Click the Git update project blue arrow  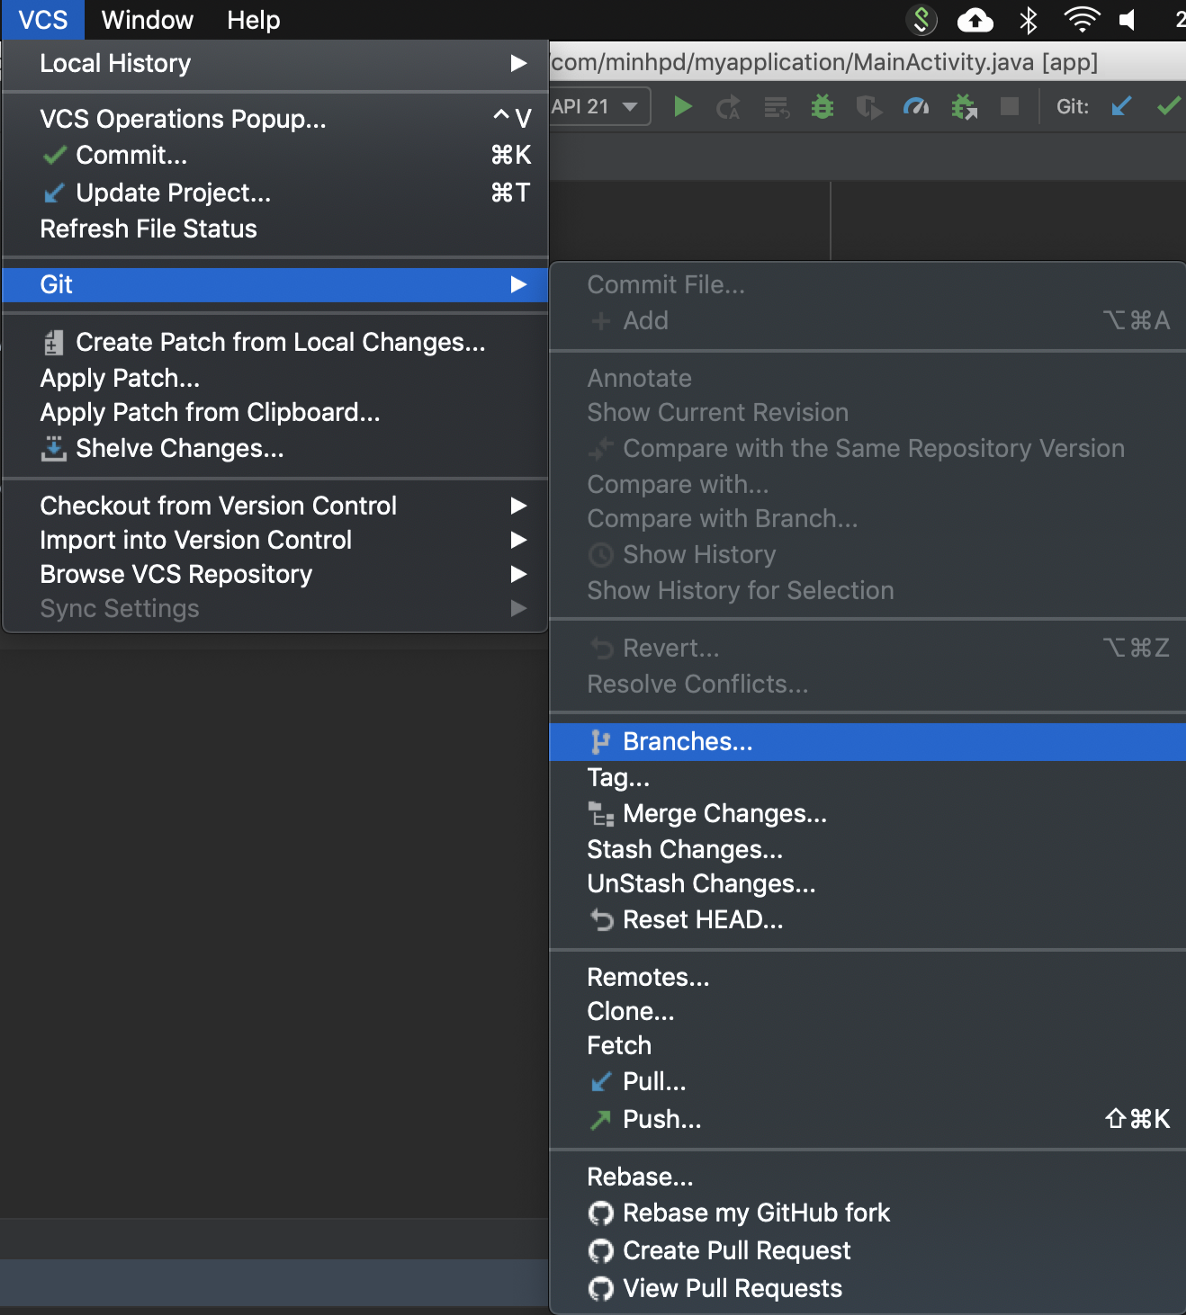click(x=1121, y=106)
